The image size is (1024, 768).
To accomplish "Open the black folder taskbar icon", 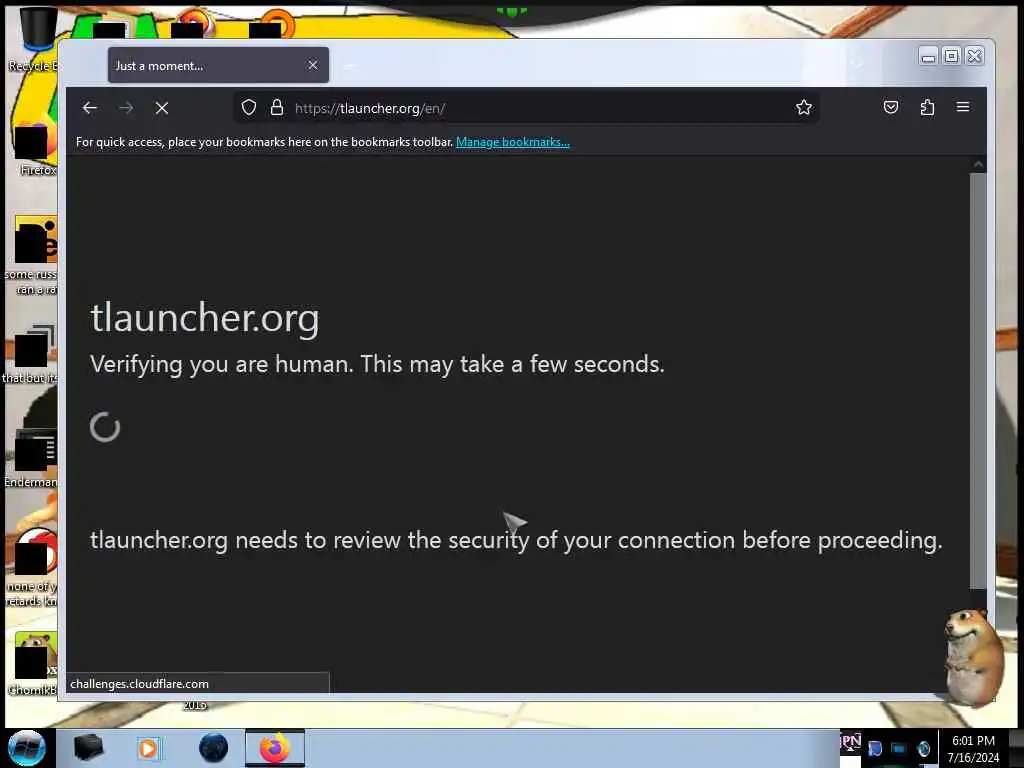I will [x=88, y=748].
